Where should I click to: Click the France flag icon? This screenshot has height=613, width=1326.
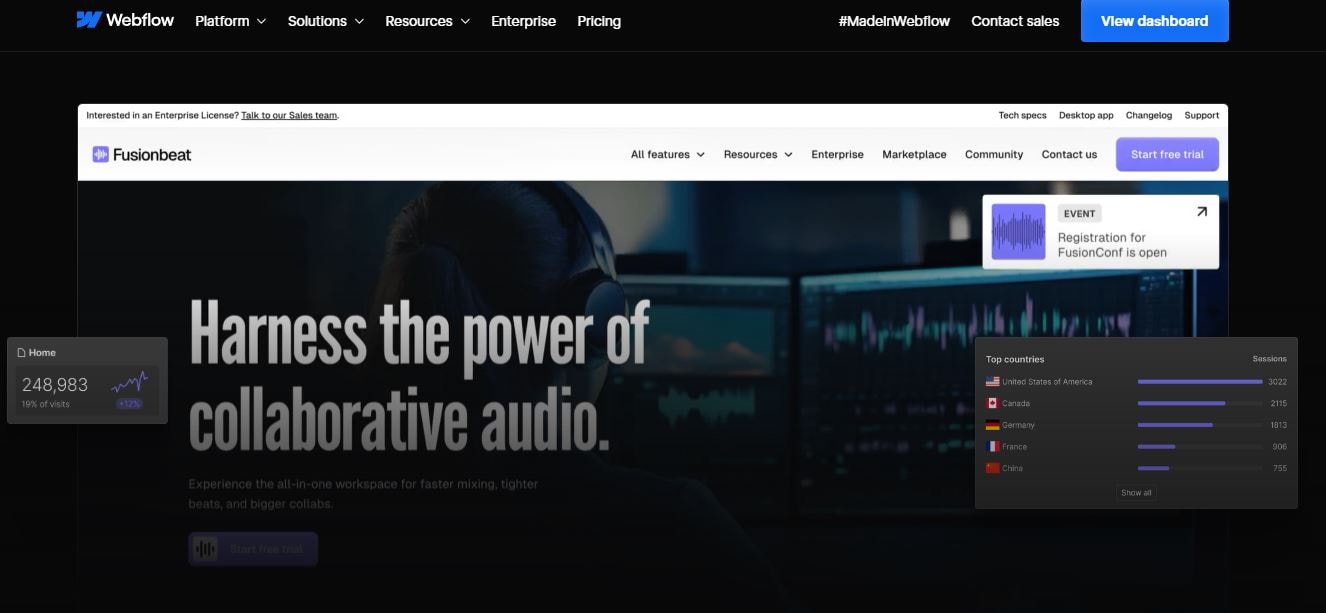point(992,447)
